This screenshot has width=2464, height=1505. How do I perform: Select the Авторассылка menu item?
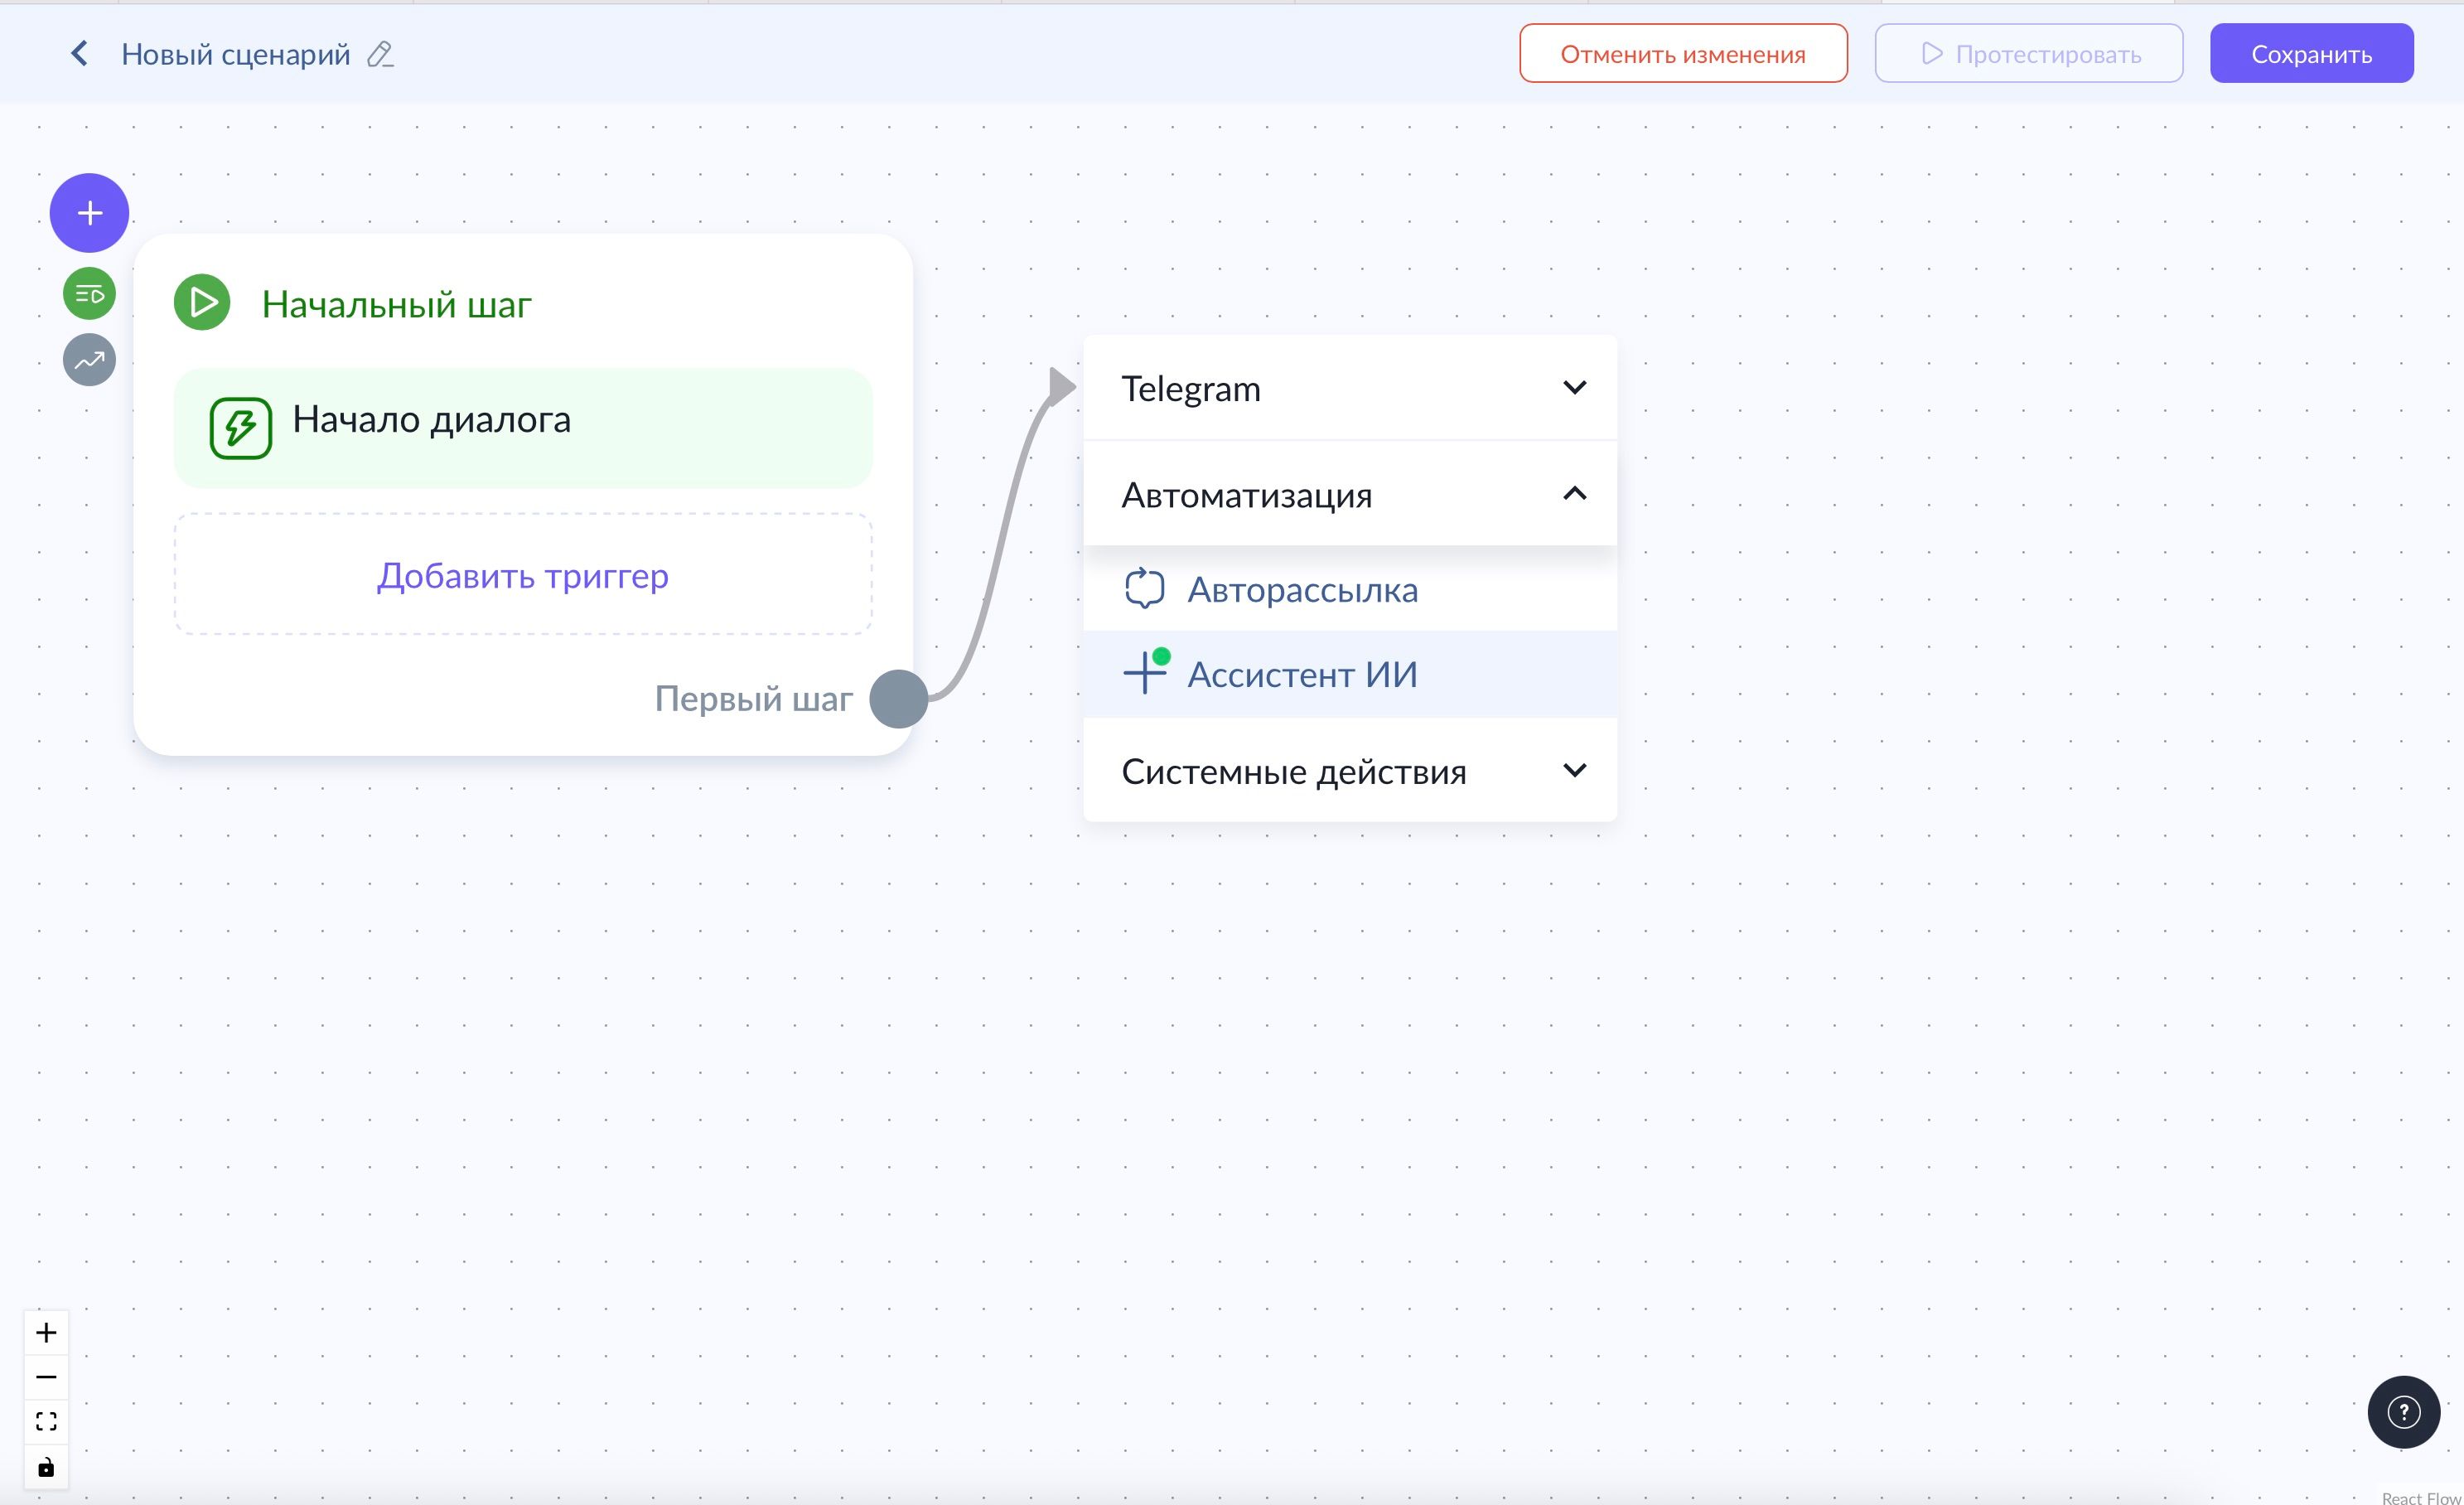[1301, 590]
